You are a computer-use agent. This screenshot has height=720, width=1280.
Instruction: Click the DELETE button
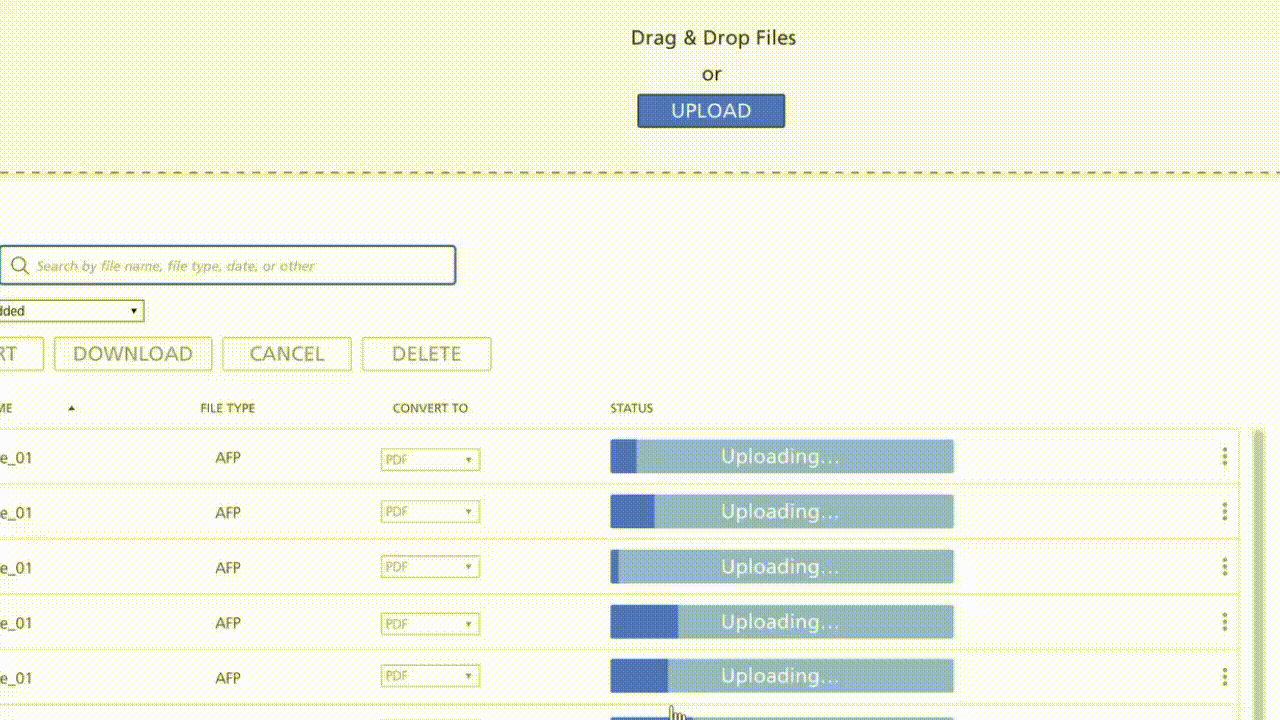[426, 354]
